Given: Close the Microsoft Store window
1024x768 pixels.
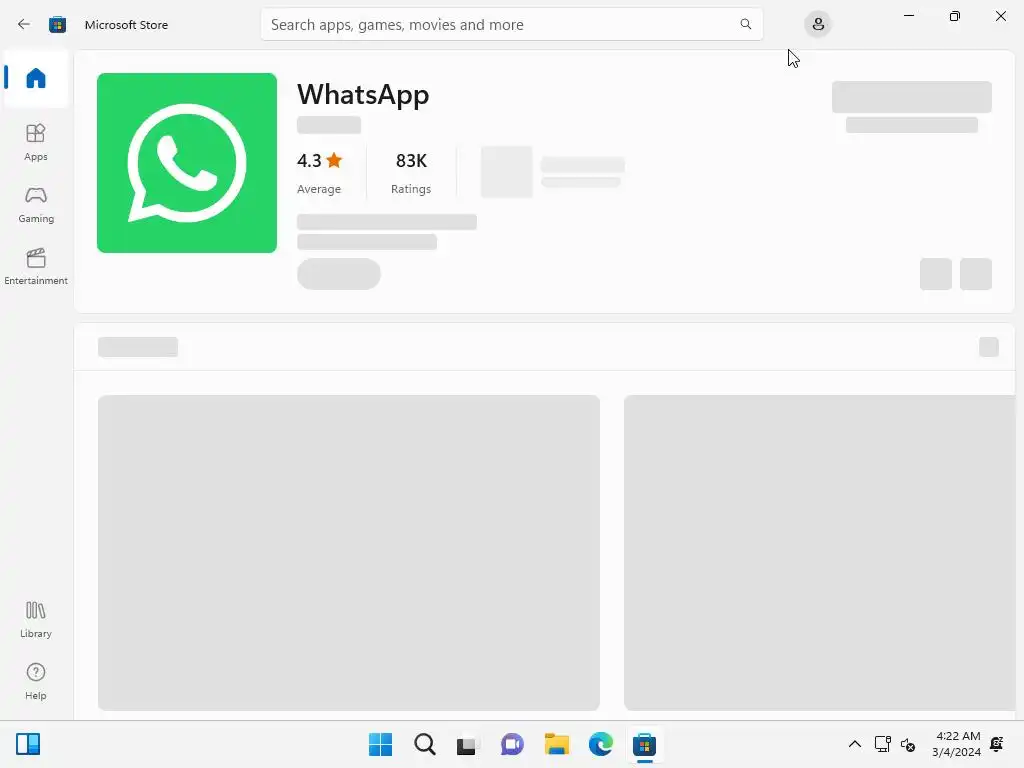Looking at the screenshot, I should pyautogui.click(x=1000, y=16).
